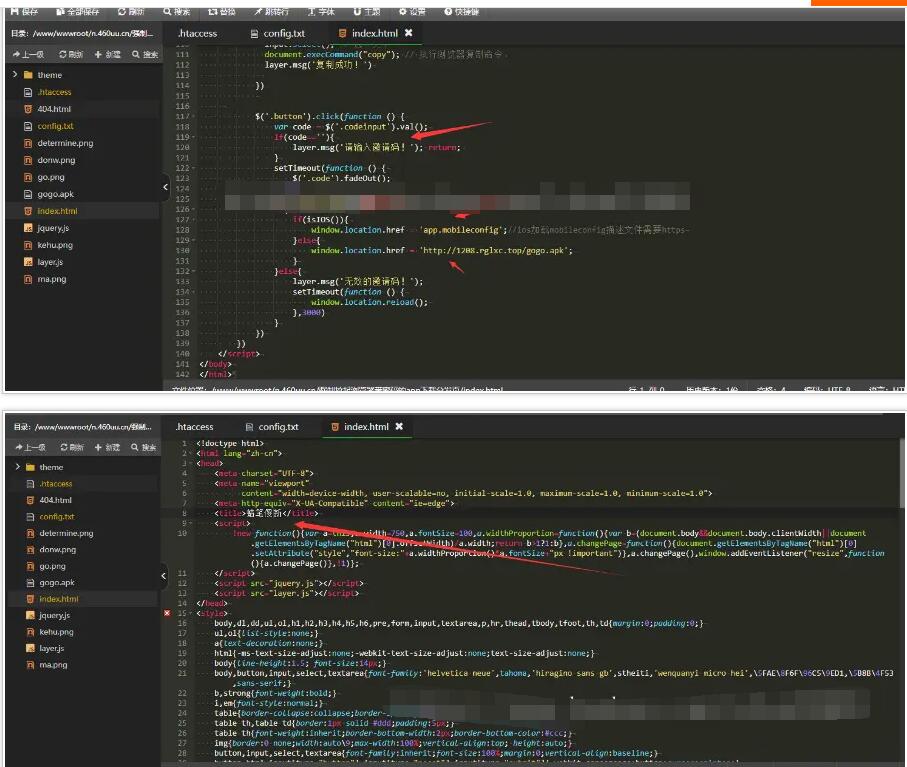The image size is (907, 767).
Task: Switch to the config.txt tab in the lower editor
Action: pyautogui.click(x=279, y=427)
